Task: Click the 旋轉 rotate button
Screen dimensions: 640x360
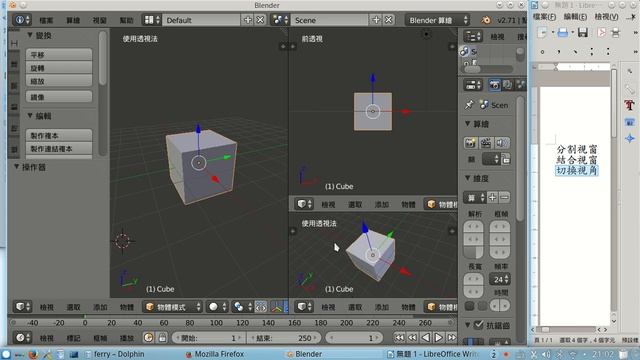Action: (x=59, y=68)
